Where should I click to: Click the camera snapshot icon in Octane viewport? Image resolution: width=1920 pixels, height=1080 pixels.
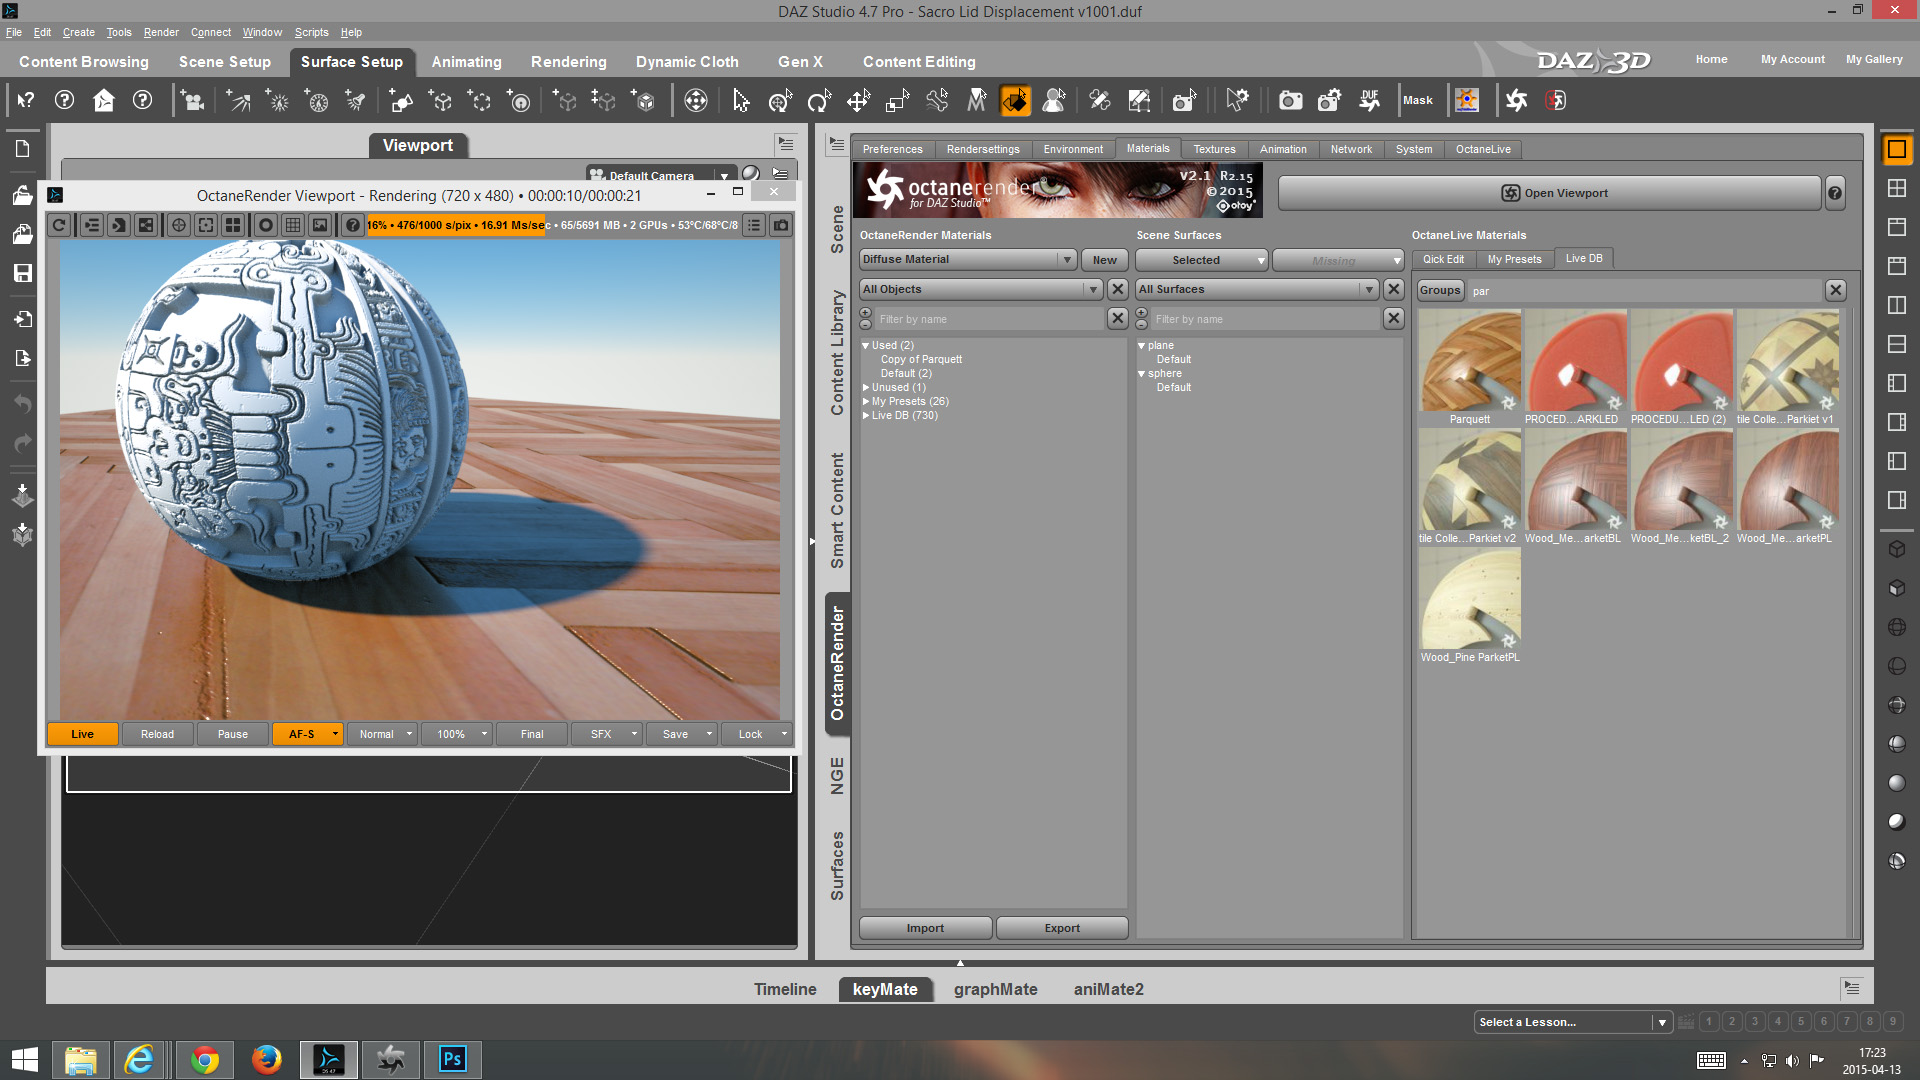781,225
